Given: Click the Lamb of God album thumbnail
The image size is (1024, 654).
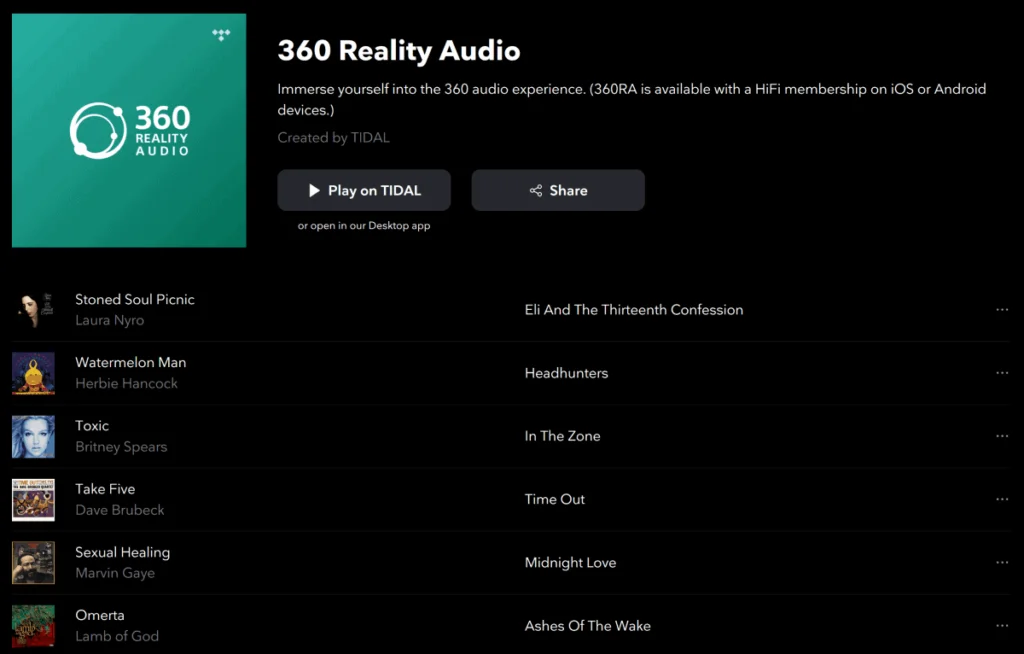Looking at the screenshot, I should coord(33,626).
